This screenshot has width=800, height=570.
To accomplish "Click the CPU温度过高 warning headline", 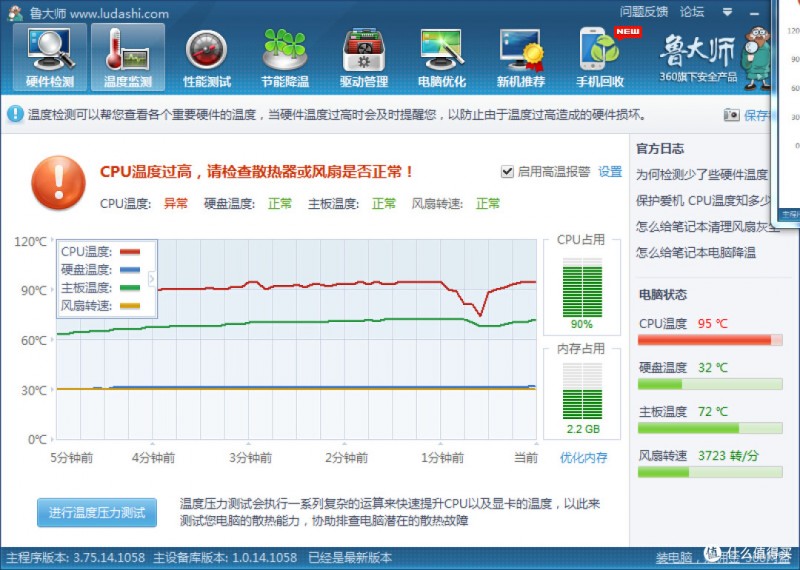I will coord(256,171).
